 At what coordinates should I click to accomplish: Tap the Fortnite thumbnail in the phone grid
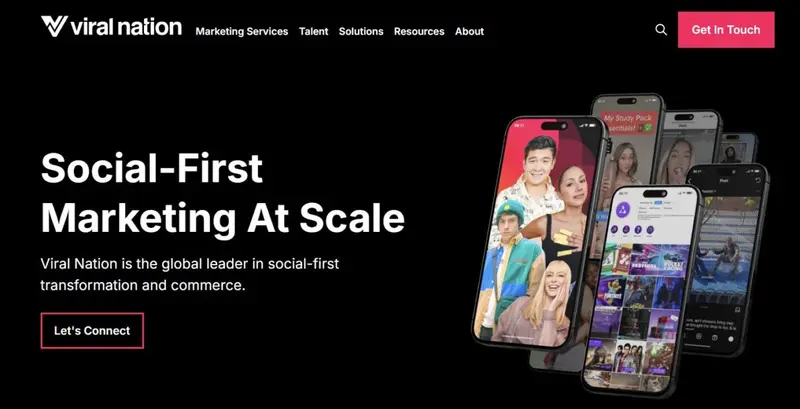pos(613,290)
